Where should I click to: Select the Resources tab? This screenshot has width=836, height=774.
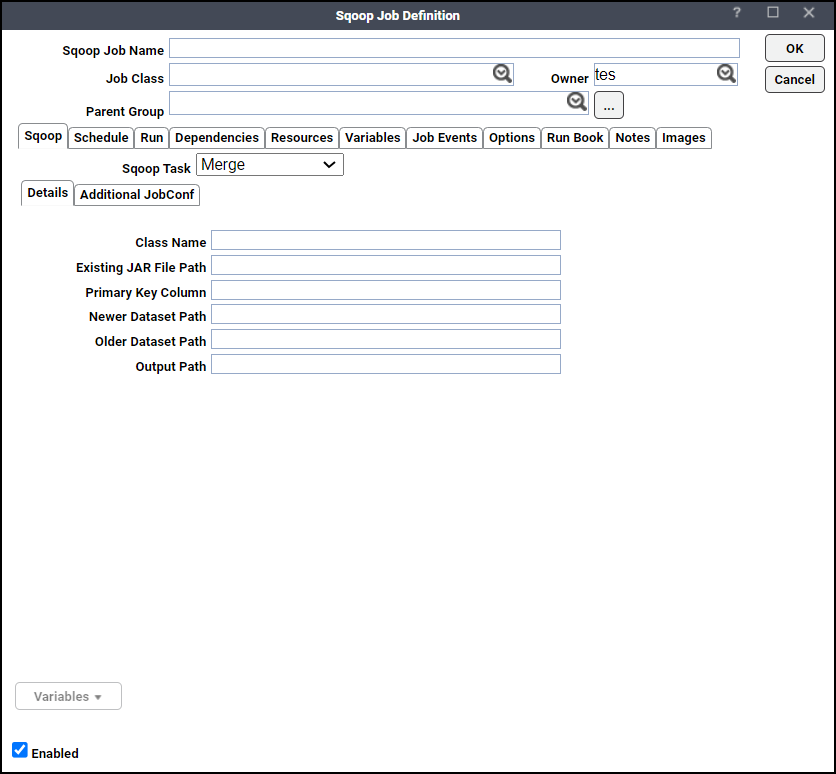coord(302,138)
